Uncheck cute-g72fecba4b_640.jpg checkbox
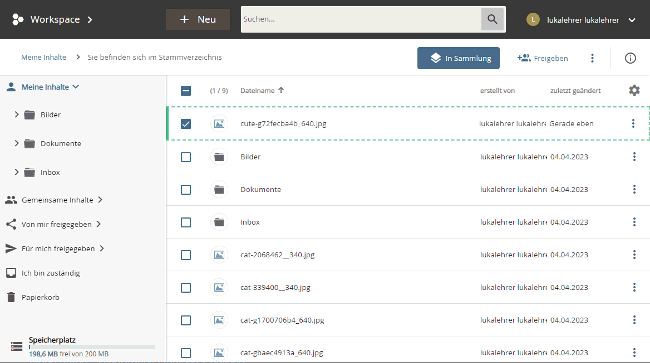650x363 pixels. coord(186,123)
